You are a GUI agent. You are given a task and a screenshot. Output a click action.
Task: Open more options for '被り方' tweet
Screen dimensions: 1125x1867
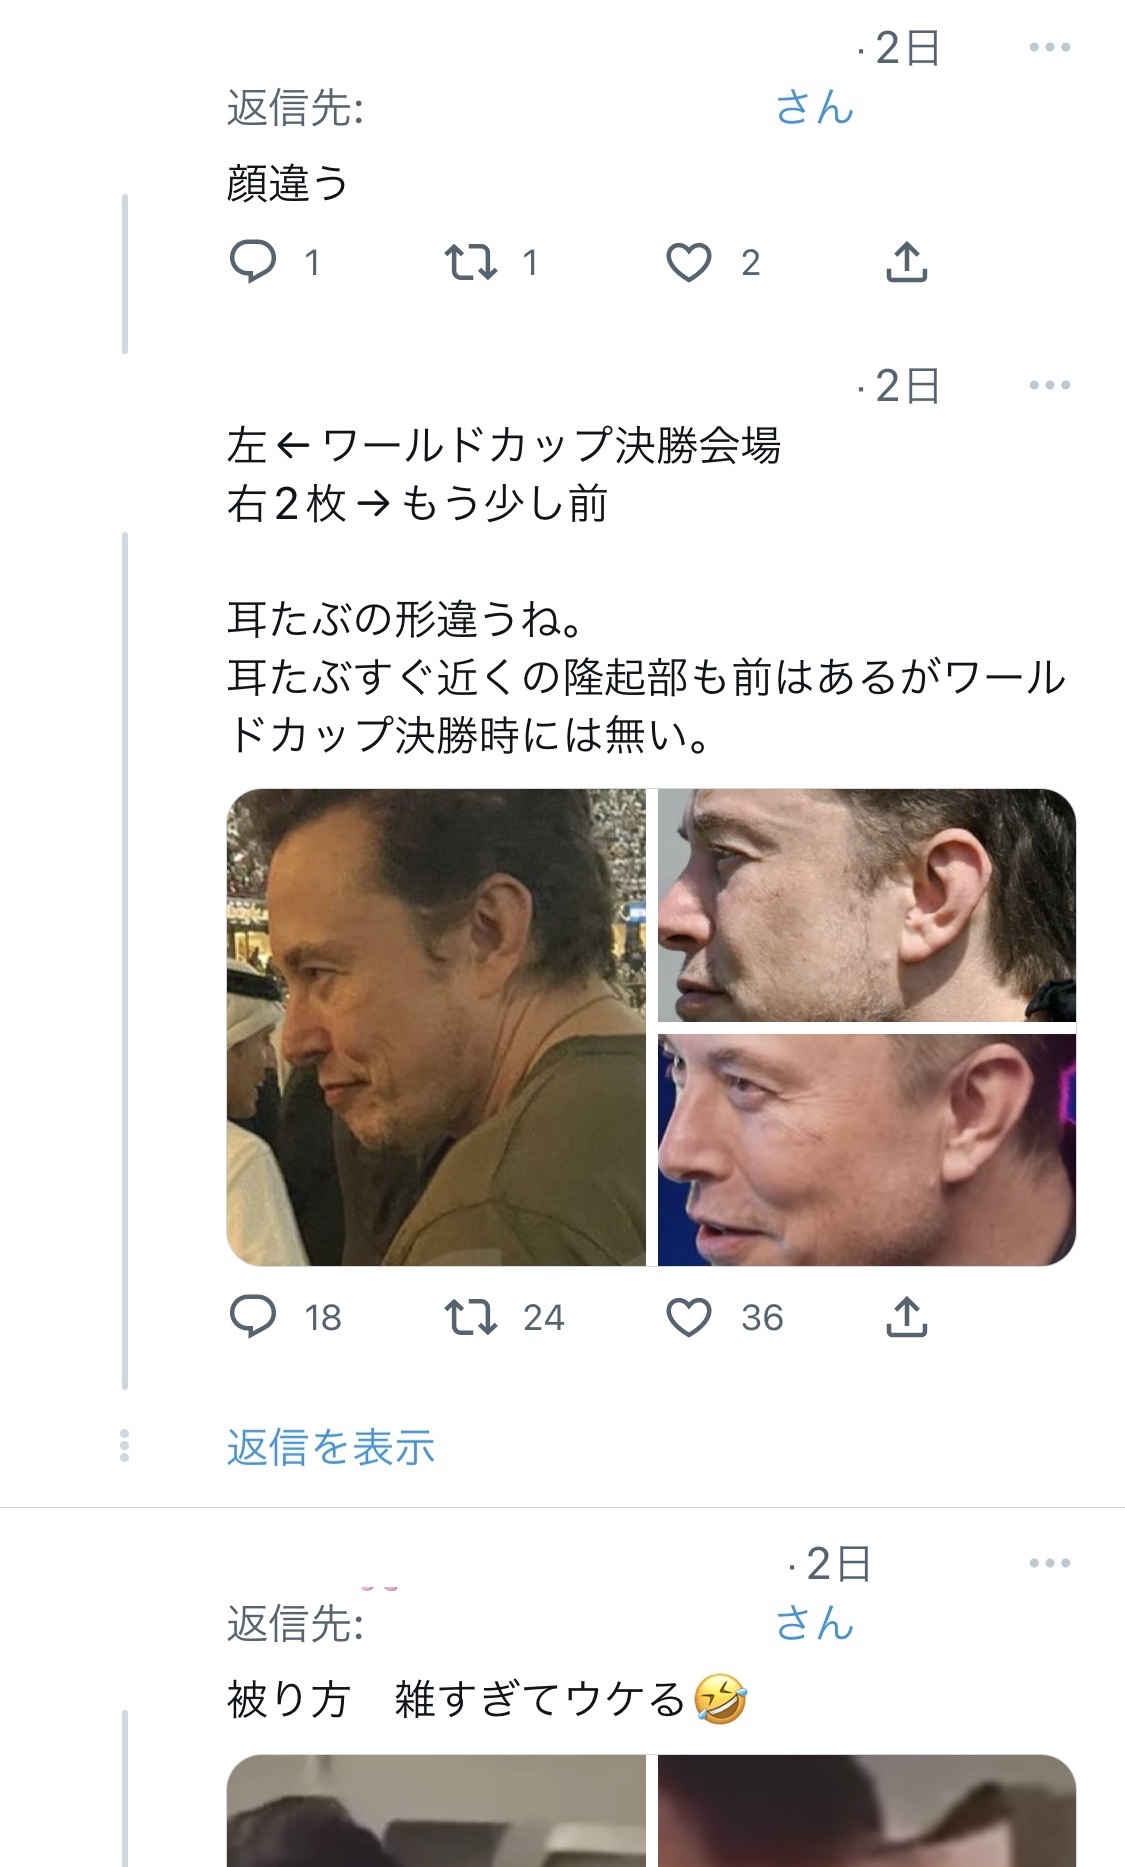coord(1049,1563)
